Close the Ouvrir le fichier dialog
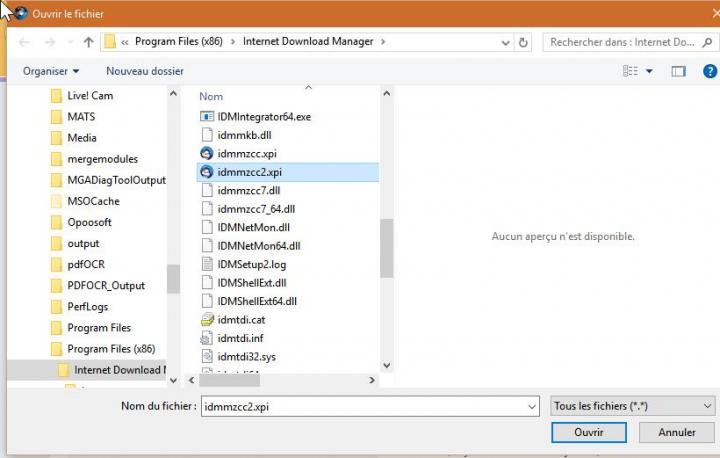The image size is (720, 458). click(715, 13)
